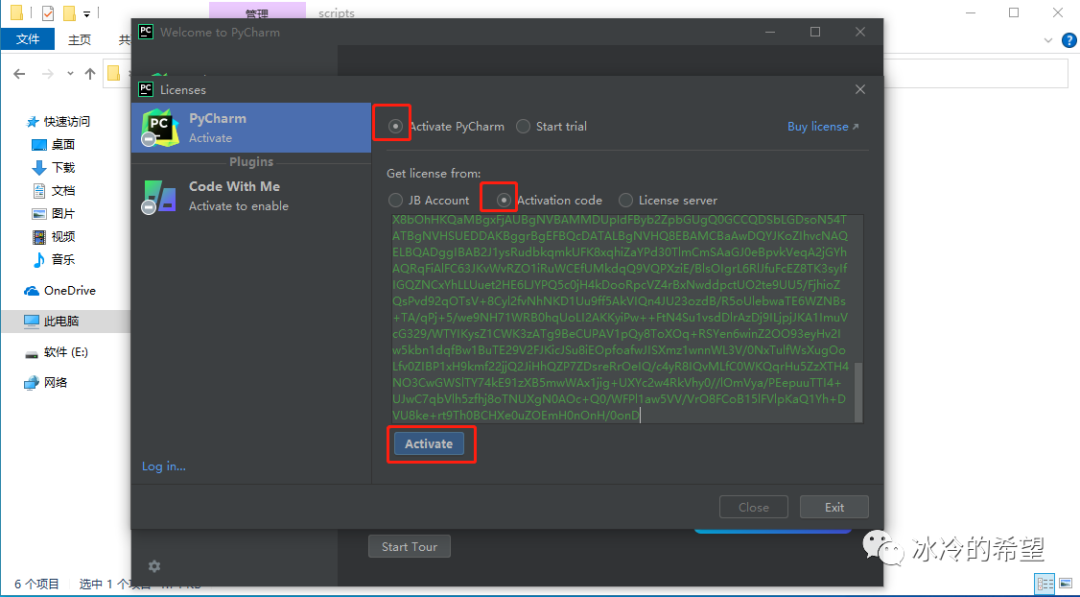Open recent locations dropdown in Explorer
Image resolution: width=1080 pixels, height=597 pixels.
click(70, 74)
